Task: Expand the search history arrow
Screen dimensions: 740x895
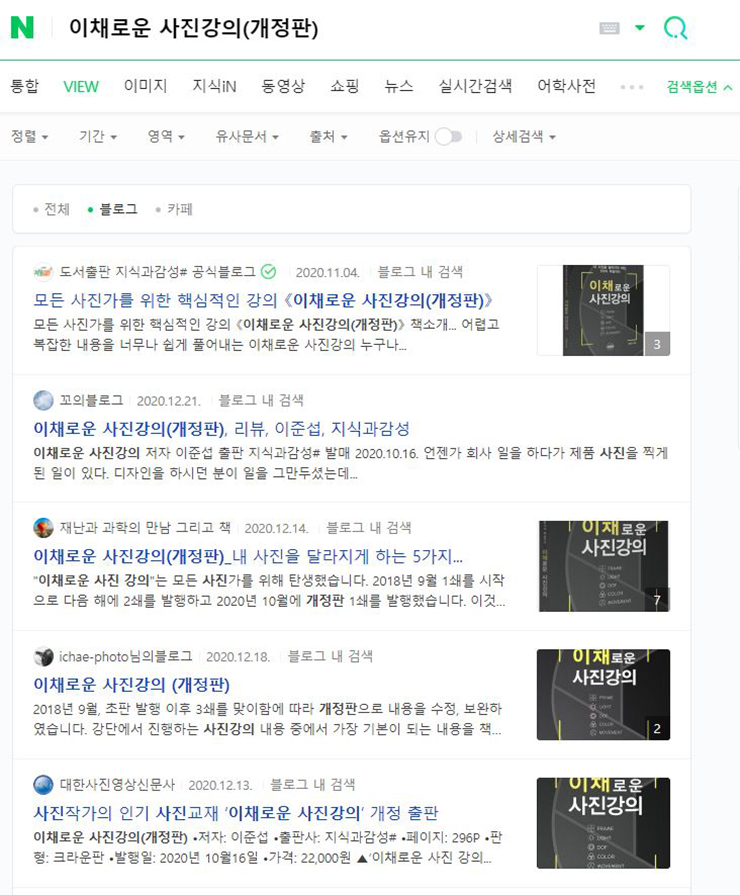Action: (640, 27)
